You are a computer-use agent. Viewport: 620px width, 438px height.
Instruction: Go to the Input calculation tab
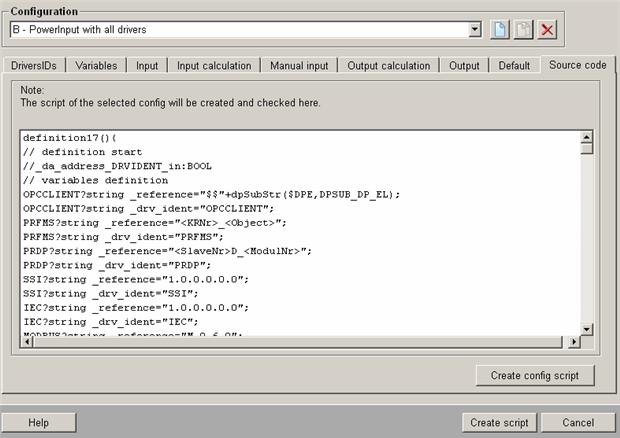coord(214,66)
